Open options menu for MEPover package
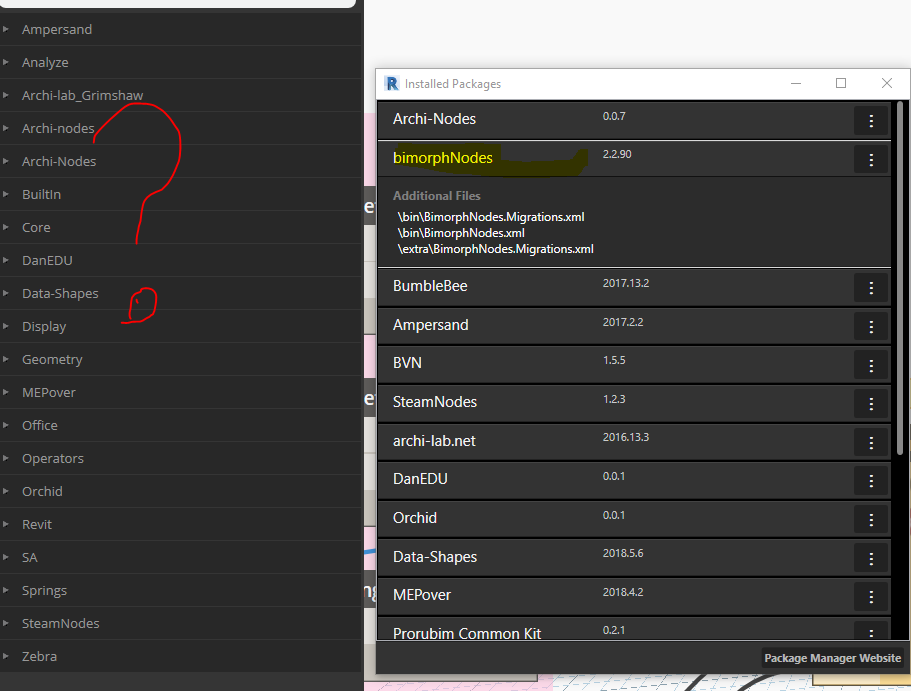Viewport: 911px width, 691px height. [870, 597]
